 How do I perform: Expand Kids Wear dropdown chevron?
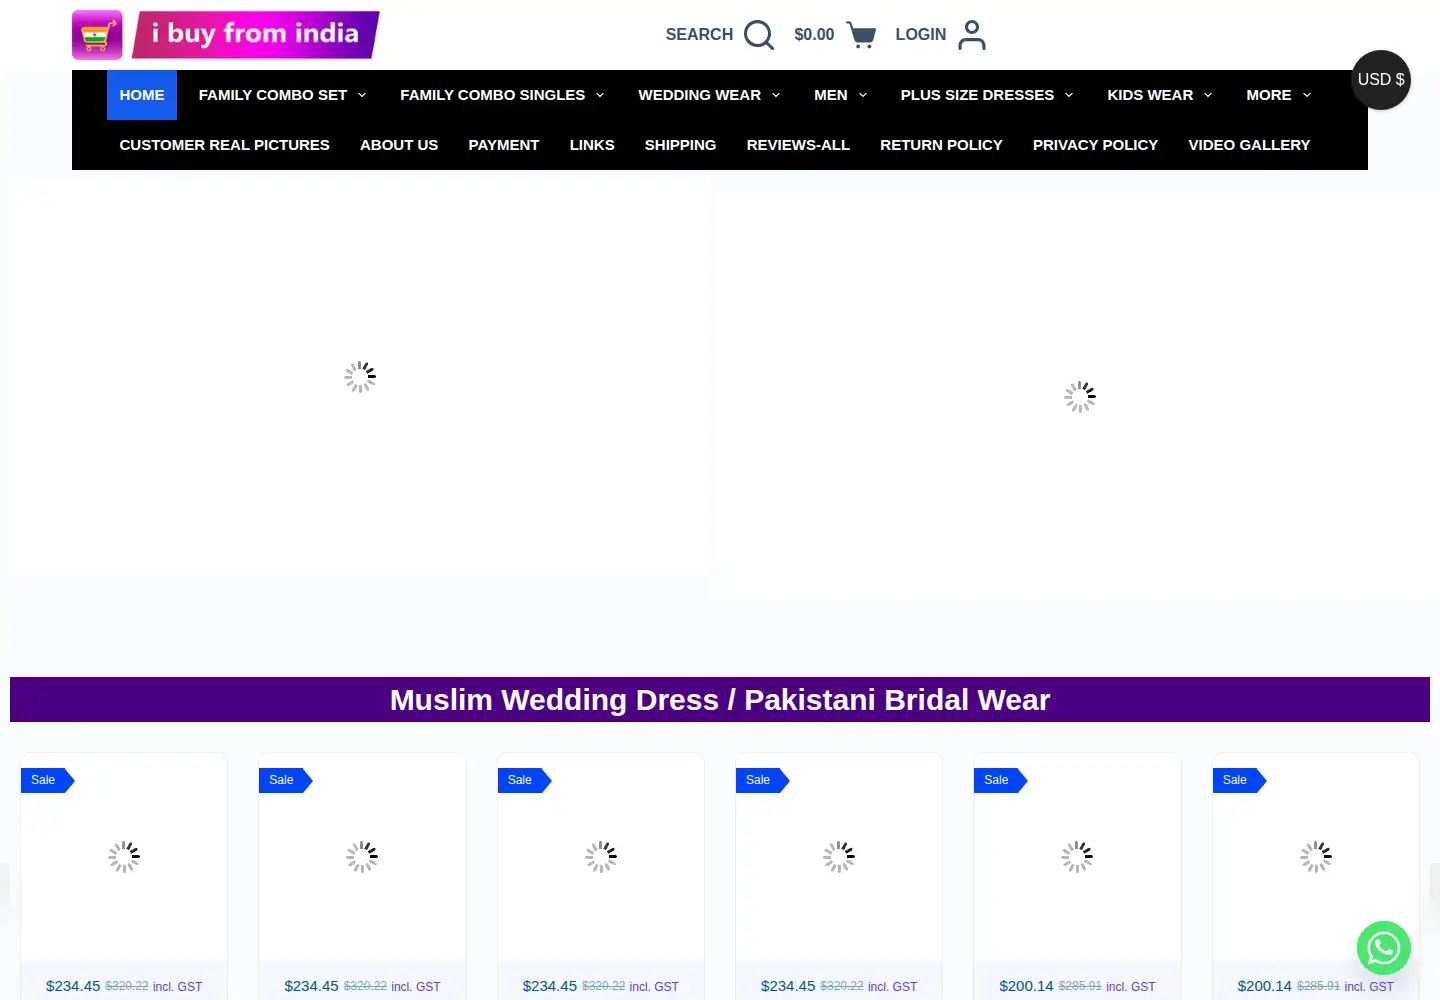pyautogui.click(x=1208, y=95)
